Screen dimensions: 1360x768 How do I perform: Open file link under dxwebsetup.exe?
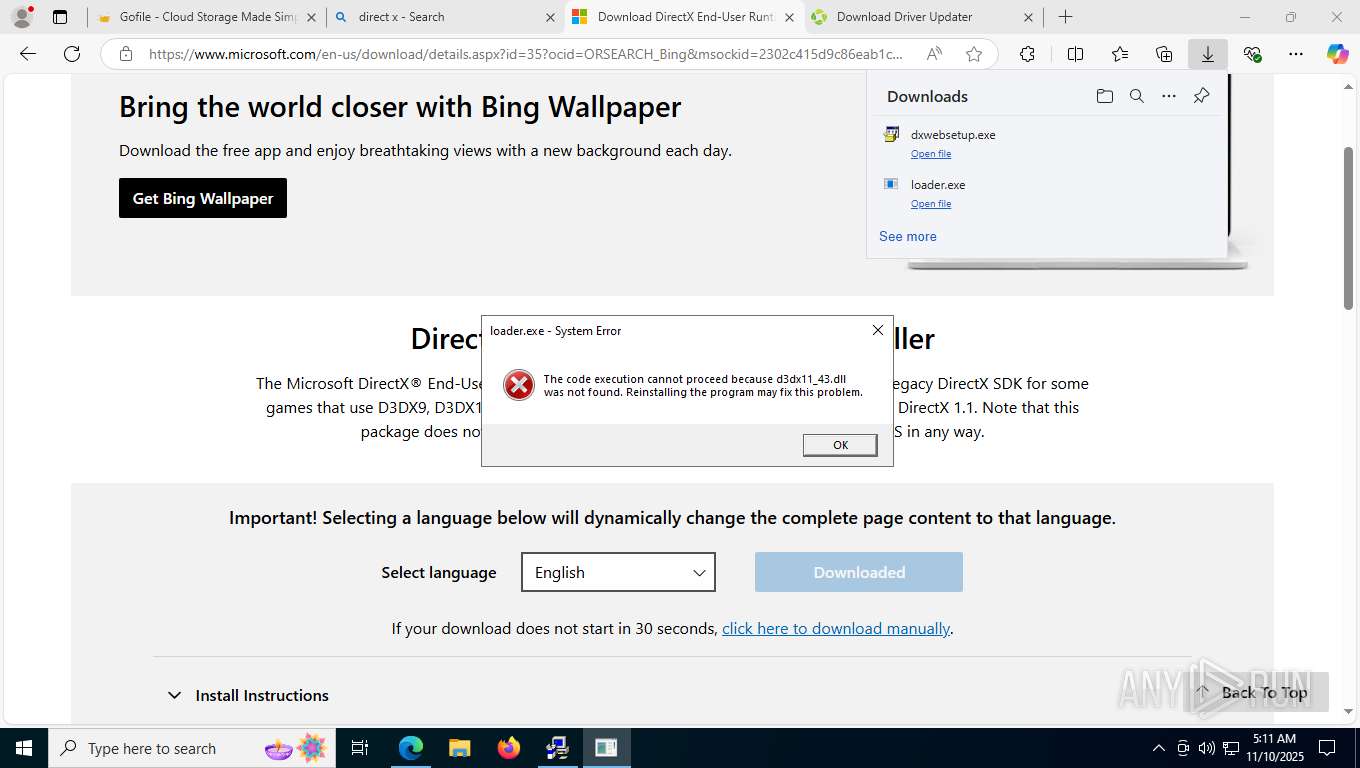[931, 154]
